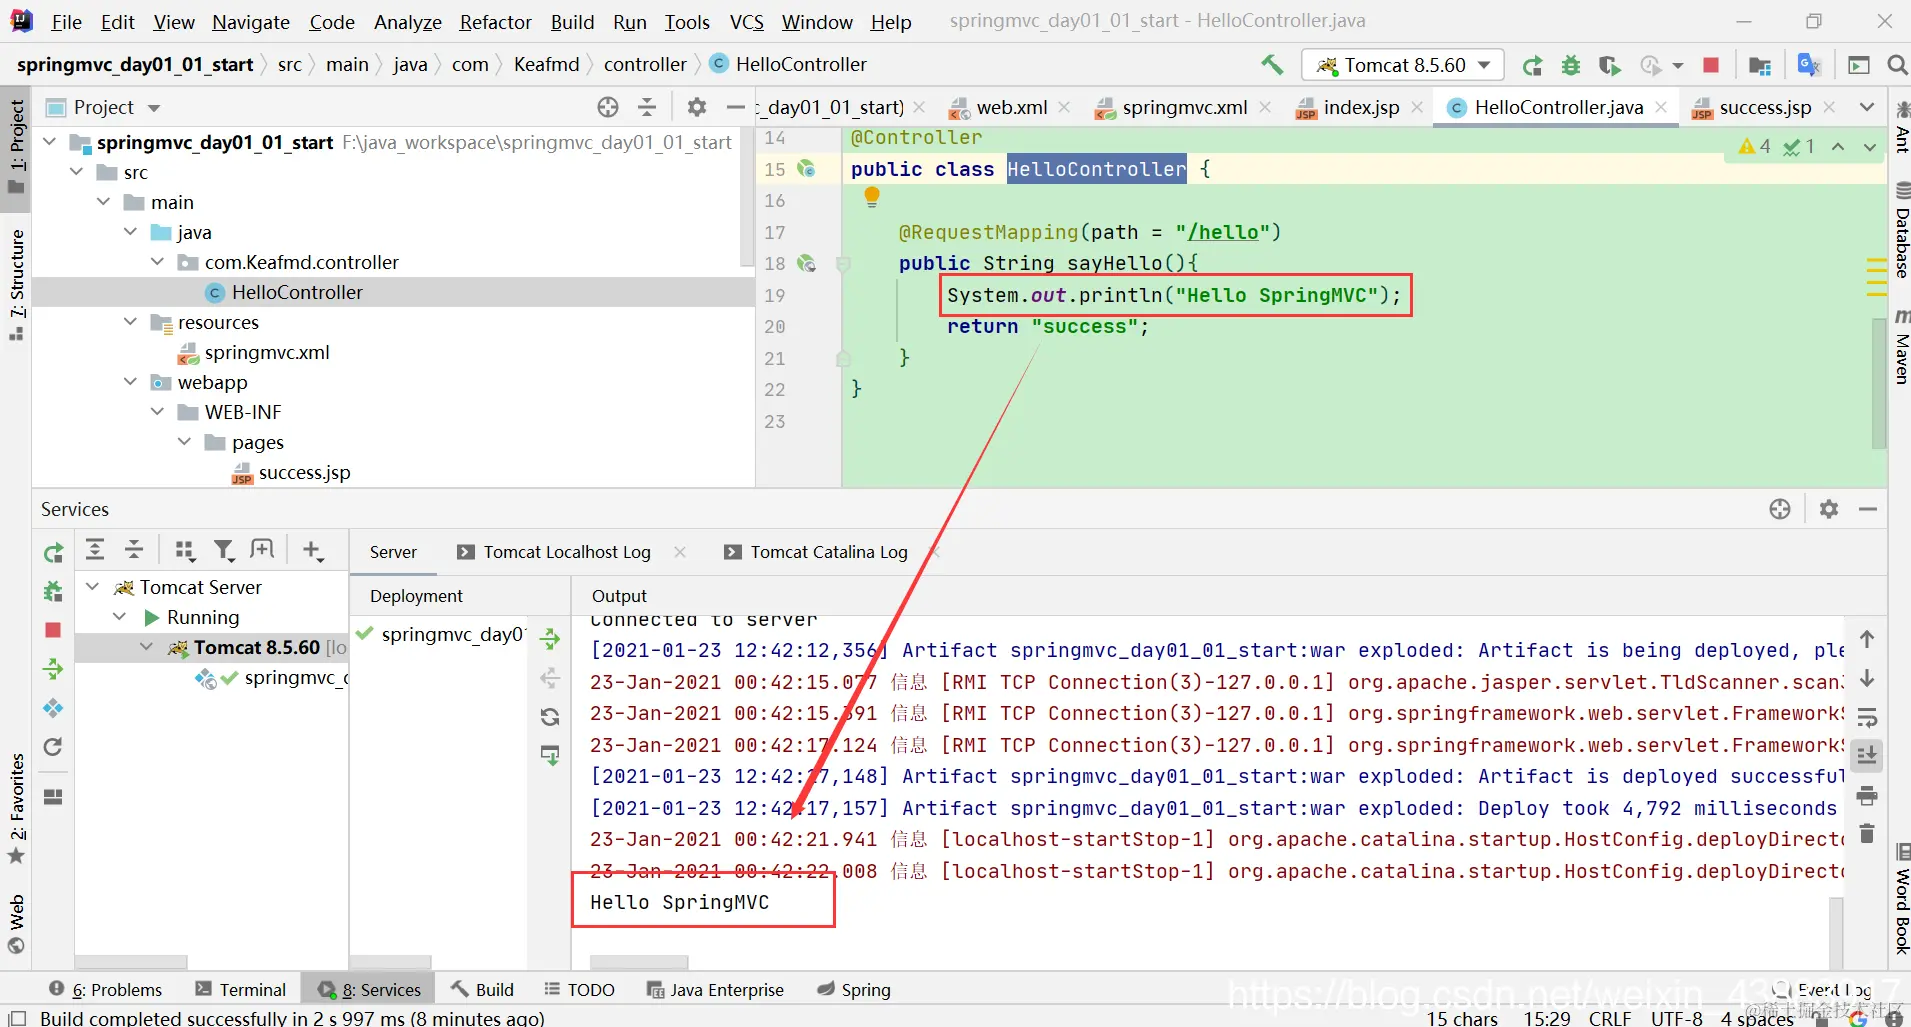Click the Build project hammer icon
This screenshot has width=1911, height=1027.
tap(1272, 65)
